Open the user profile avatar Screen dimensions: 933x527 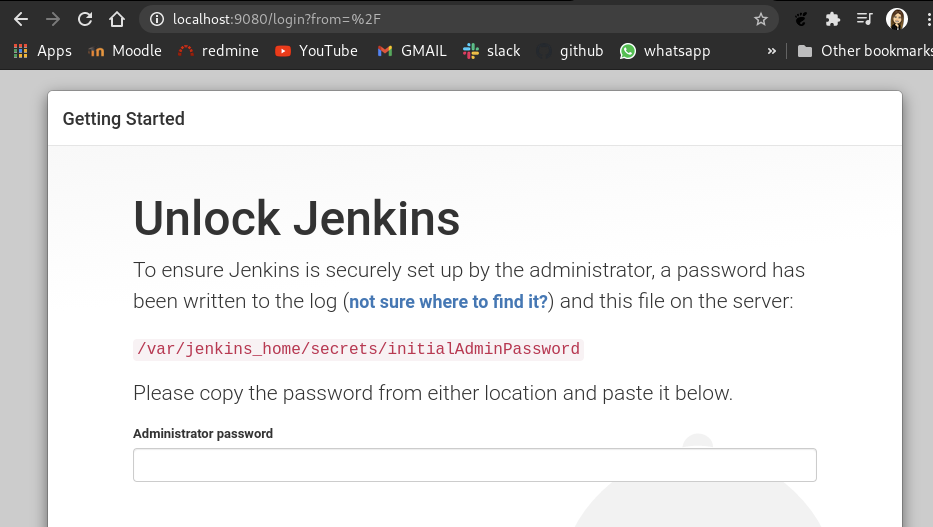click(896, 19)
